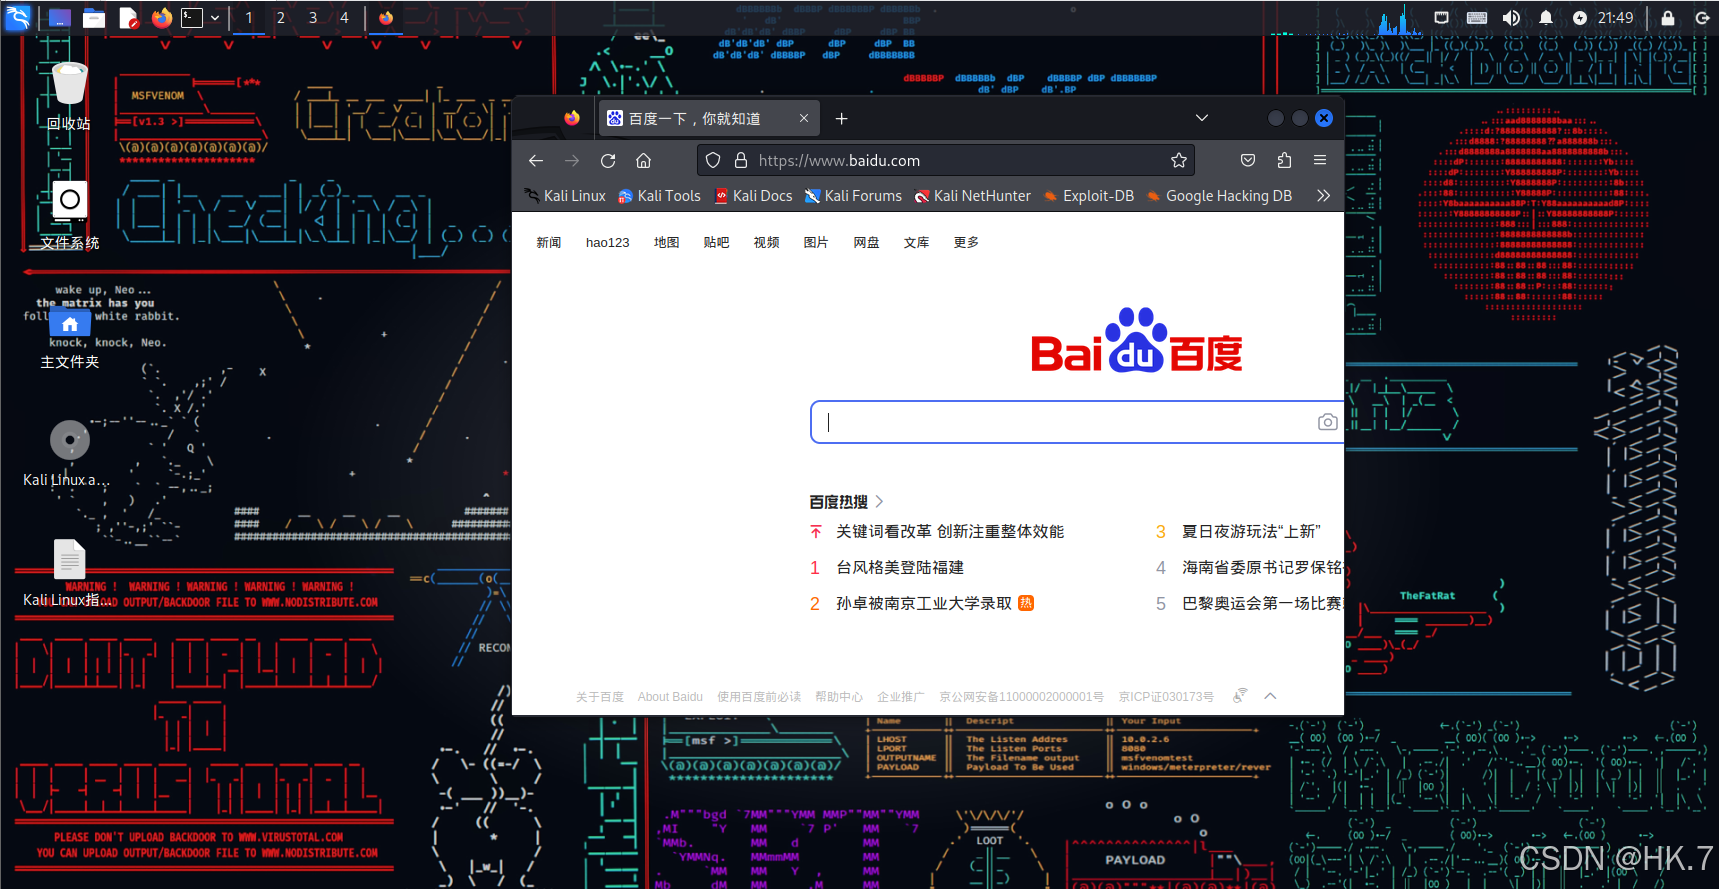Select the 百度一下，你就知道 browser tab
The width and height of the screenshot is (1719, 889).
(x=708, y=118)
